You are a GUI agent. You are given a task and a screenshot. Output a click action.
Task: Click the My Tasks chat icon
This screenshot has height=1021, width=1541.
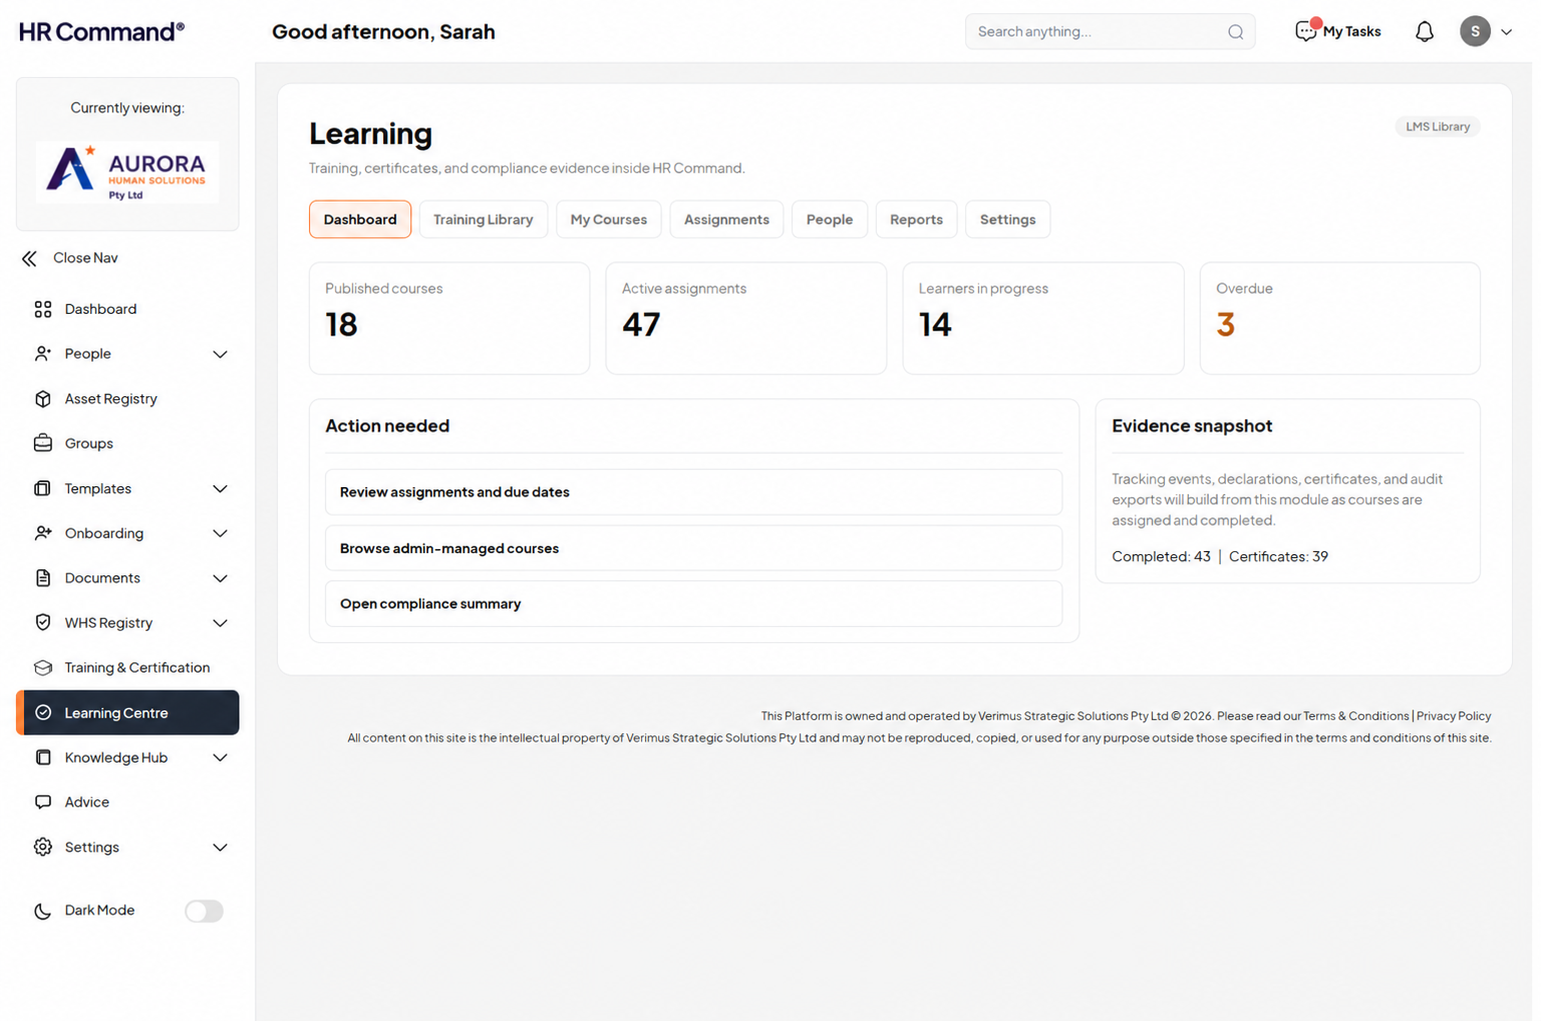1306,31
